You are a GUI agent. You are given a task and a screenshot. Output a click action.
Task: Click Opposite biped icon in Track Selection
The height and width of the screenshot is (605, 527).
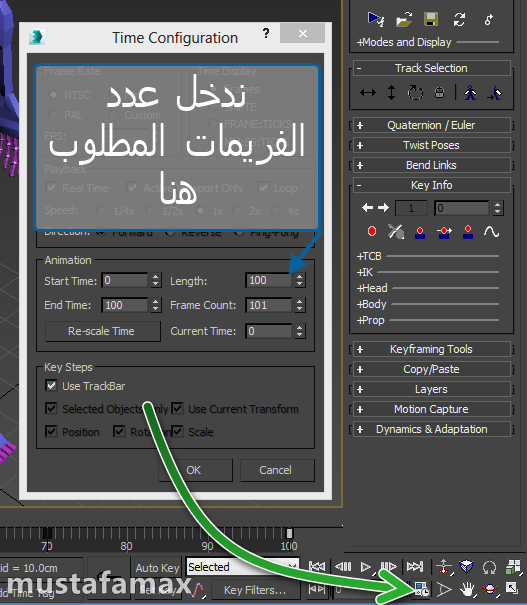point(494,93)
